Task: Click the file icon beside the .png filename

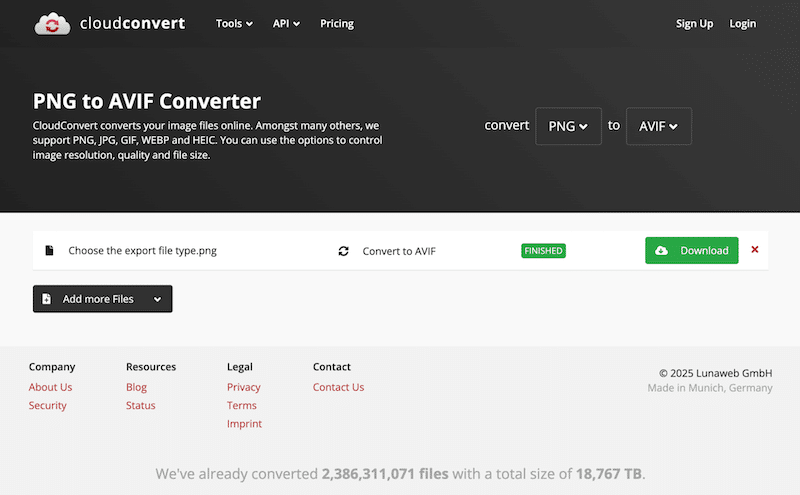Action: [49, 251]
